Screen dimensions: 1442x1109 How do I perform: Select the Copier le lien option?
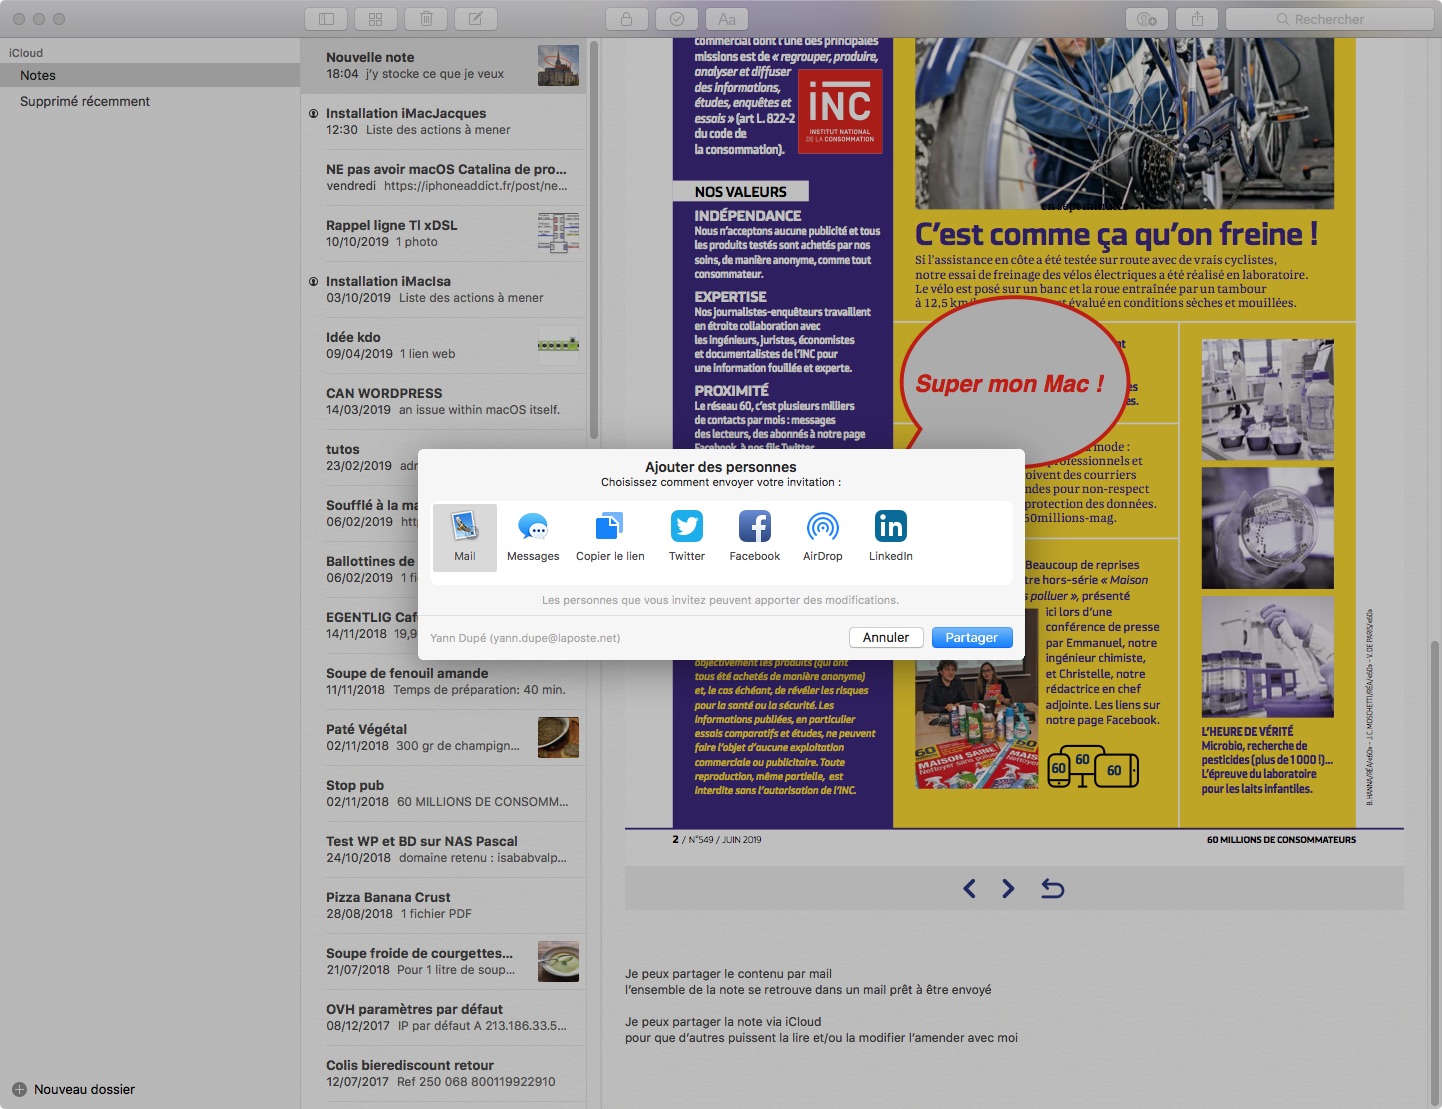click(x=610, y=537)
